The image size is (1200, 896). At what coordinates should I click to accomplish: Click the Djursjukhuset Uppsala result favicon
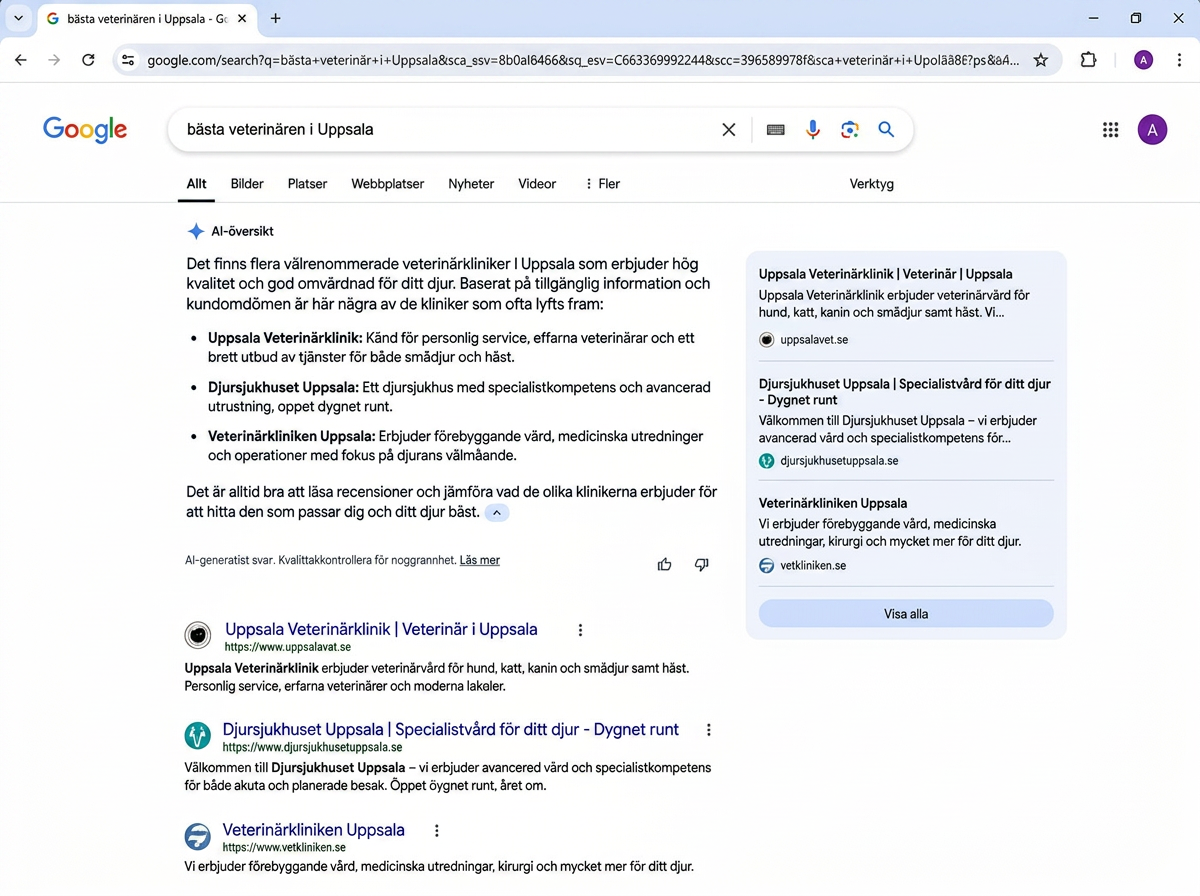[x=198, y=736]
